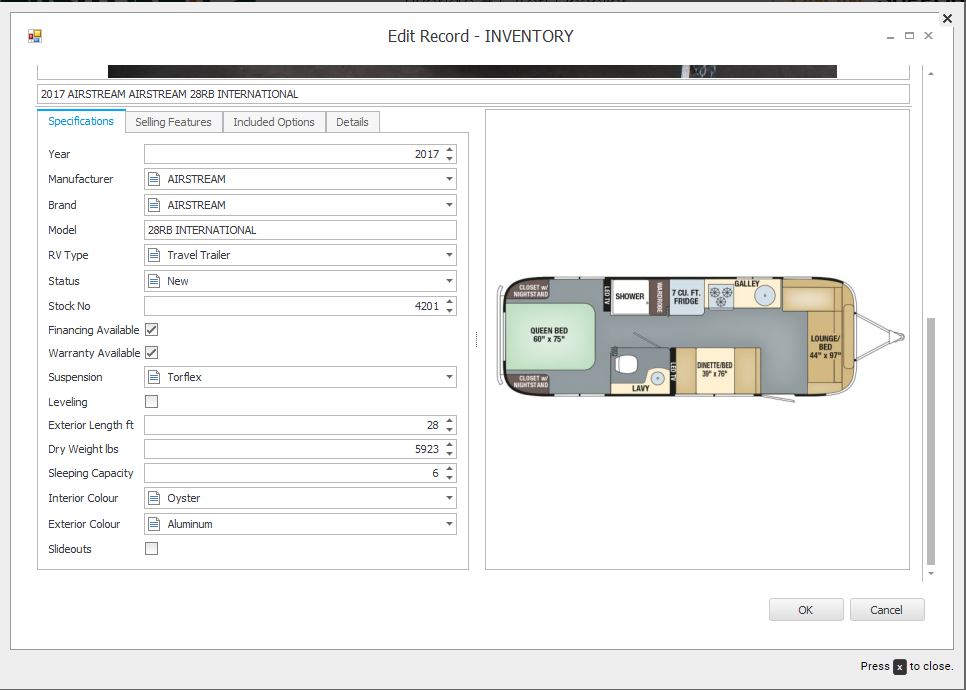The image size is (966, 690).
Task: Decrement the Stock No value
Action: (x=450, y=310)
